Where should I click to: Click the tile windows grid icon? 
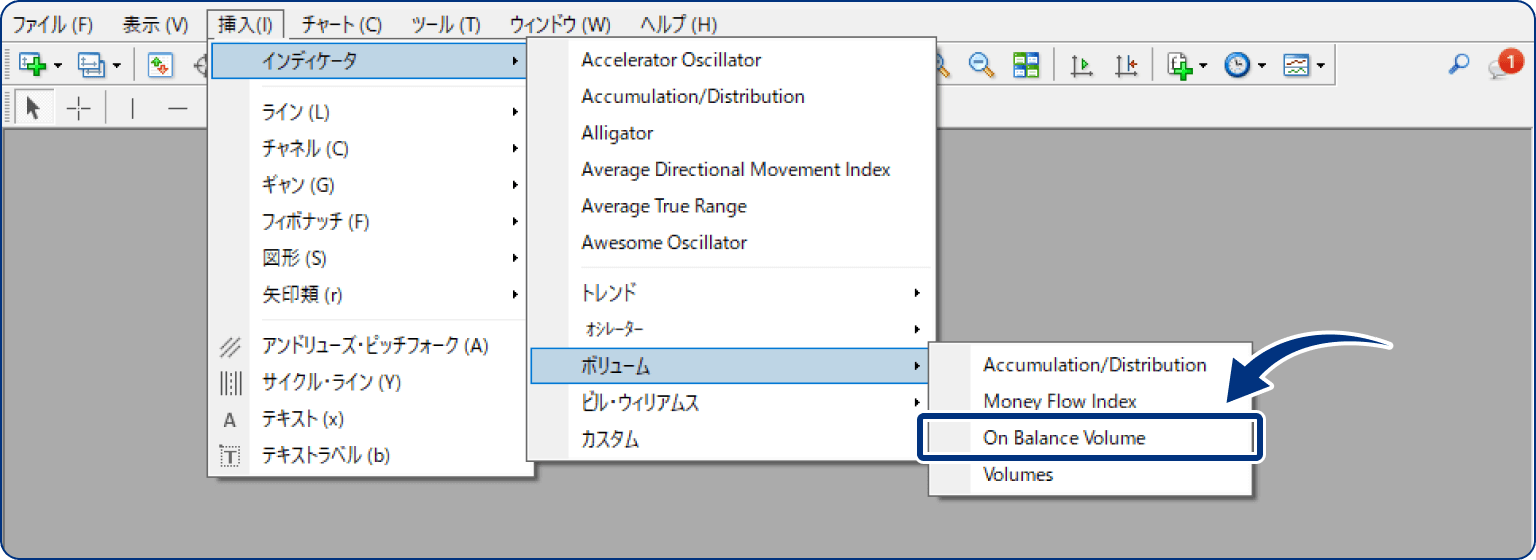coord(1026,66)
